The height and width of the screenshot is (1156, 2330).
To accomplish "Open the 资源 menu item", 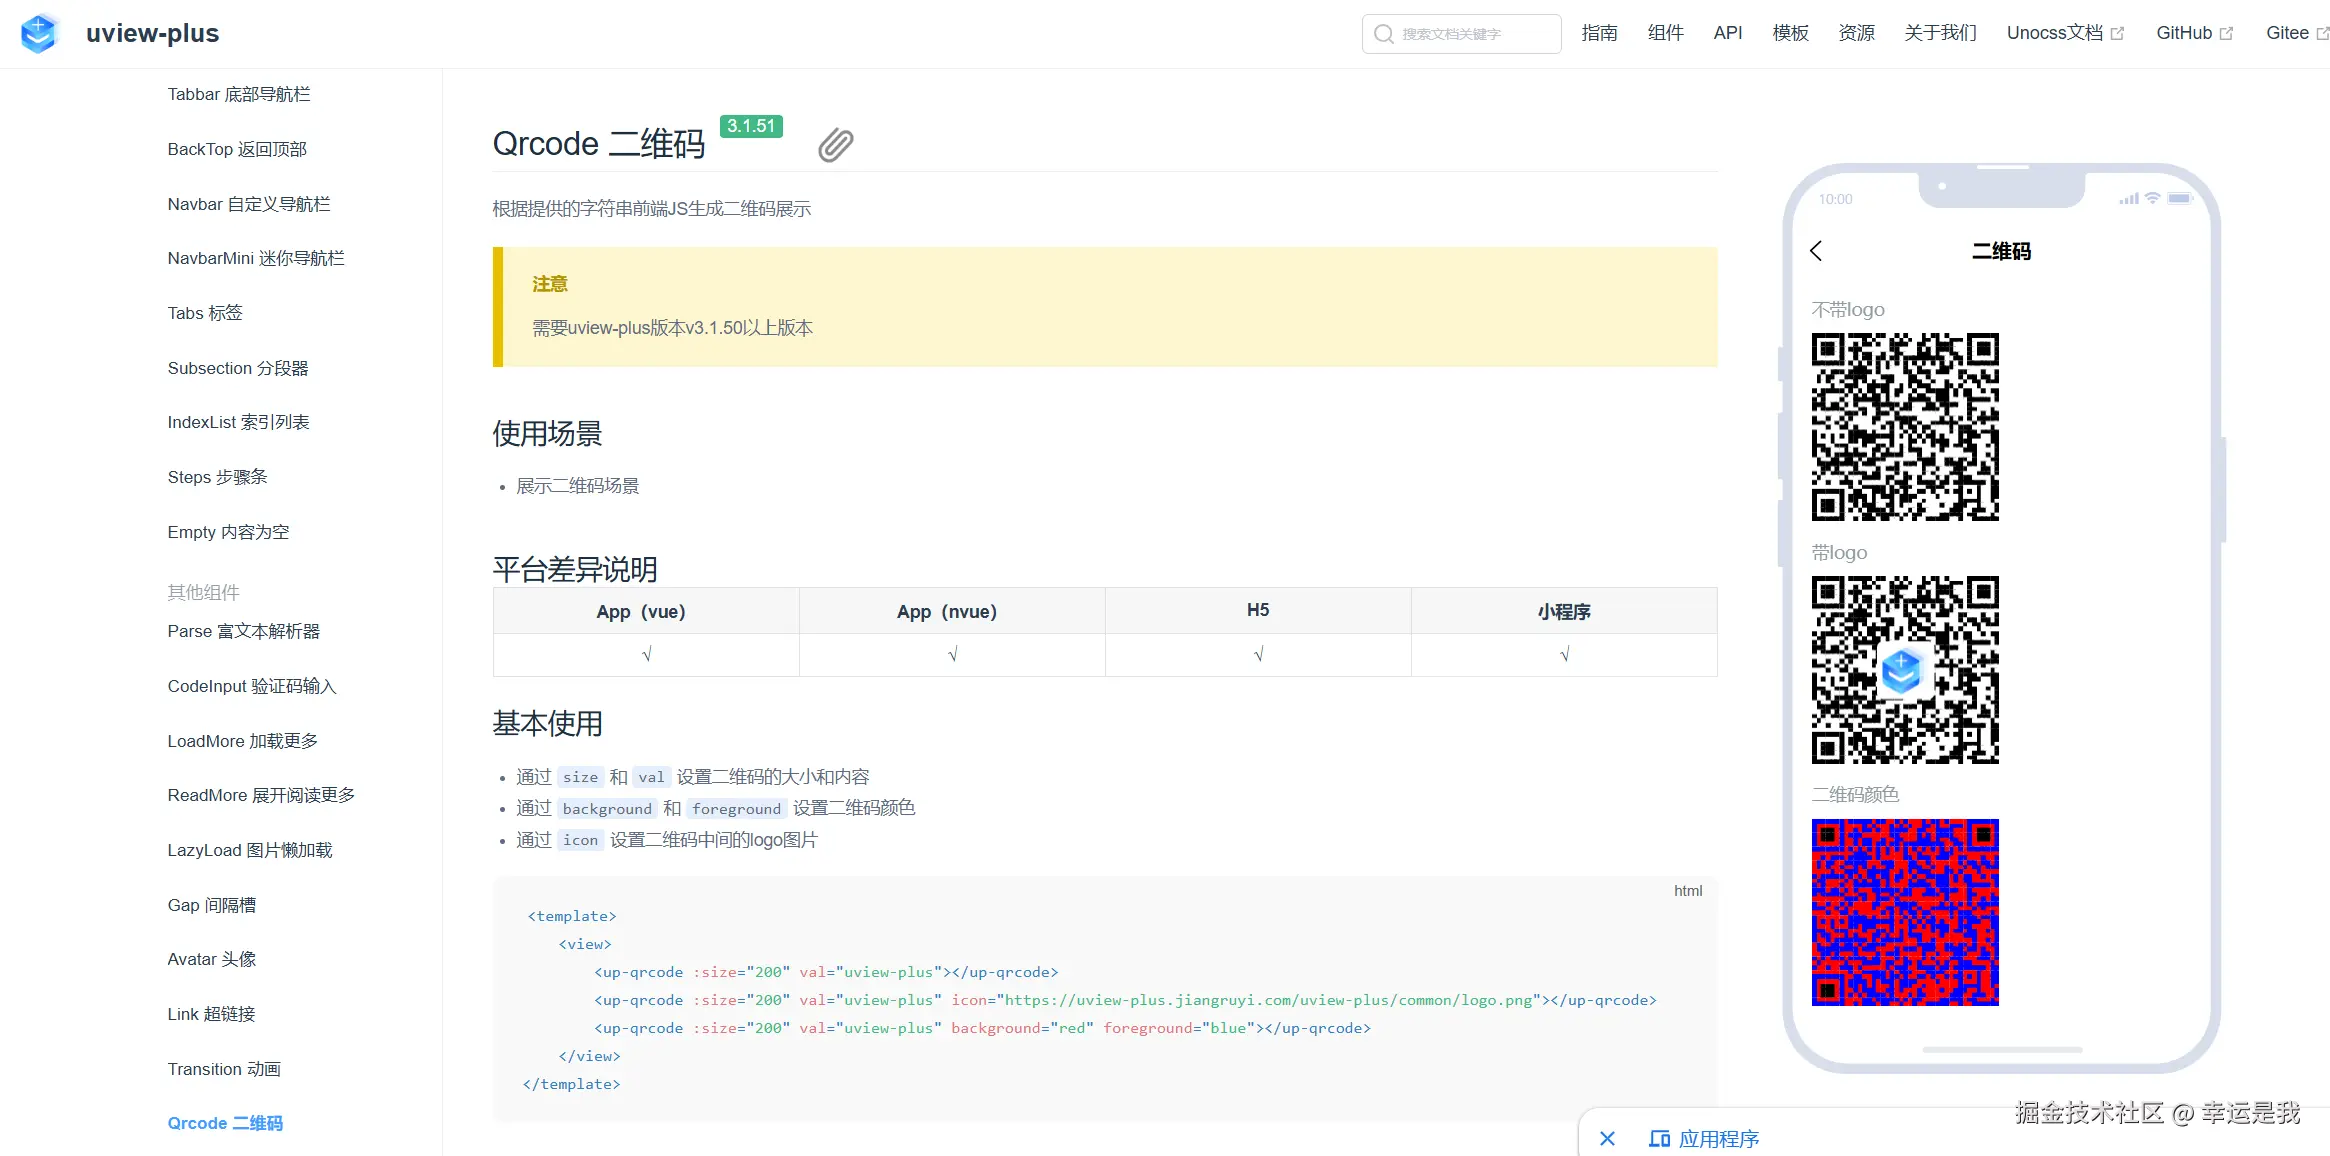I will click(1856, 33).
